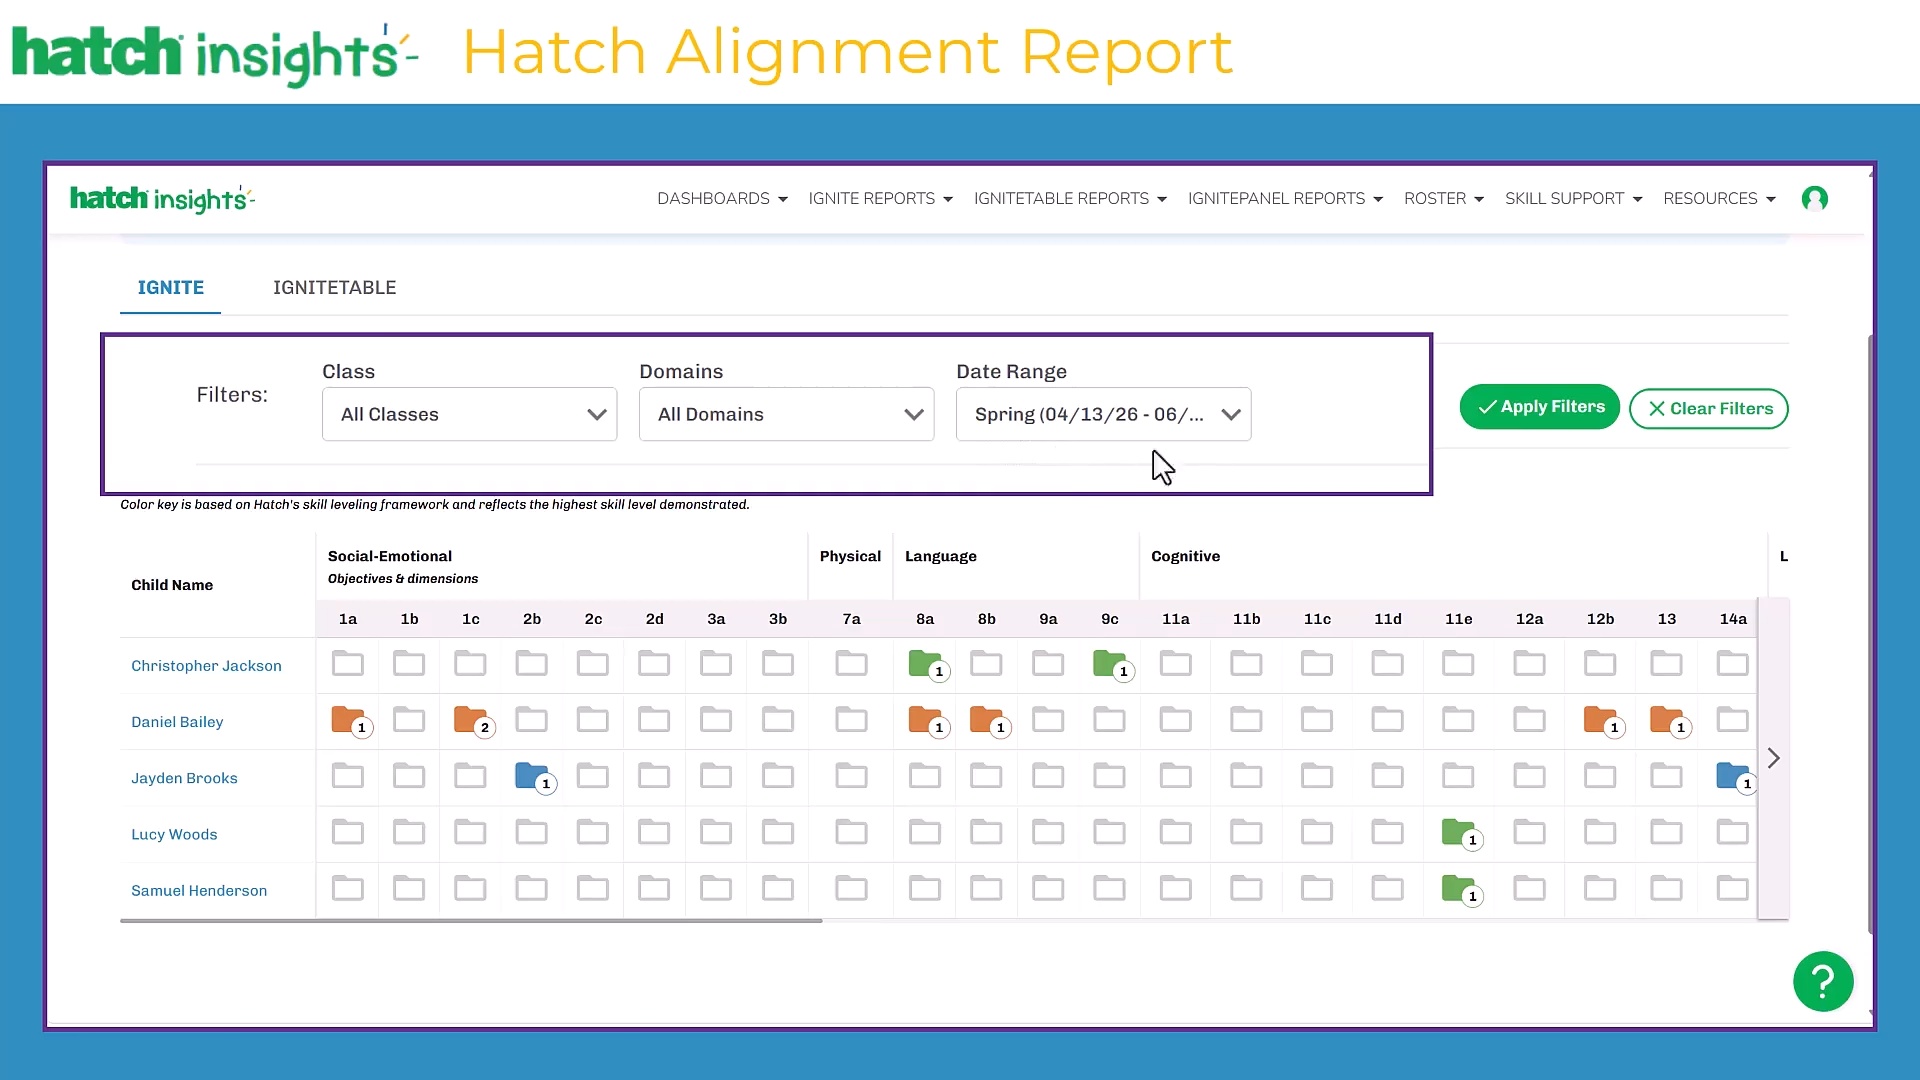Open Christopher Jackson's green 9c folder
The image size is (1920, 1080).
click(x=1110, y=664)
